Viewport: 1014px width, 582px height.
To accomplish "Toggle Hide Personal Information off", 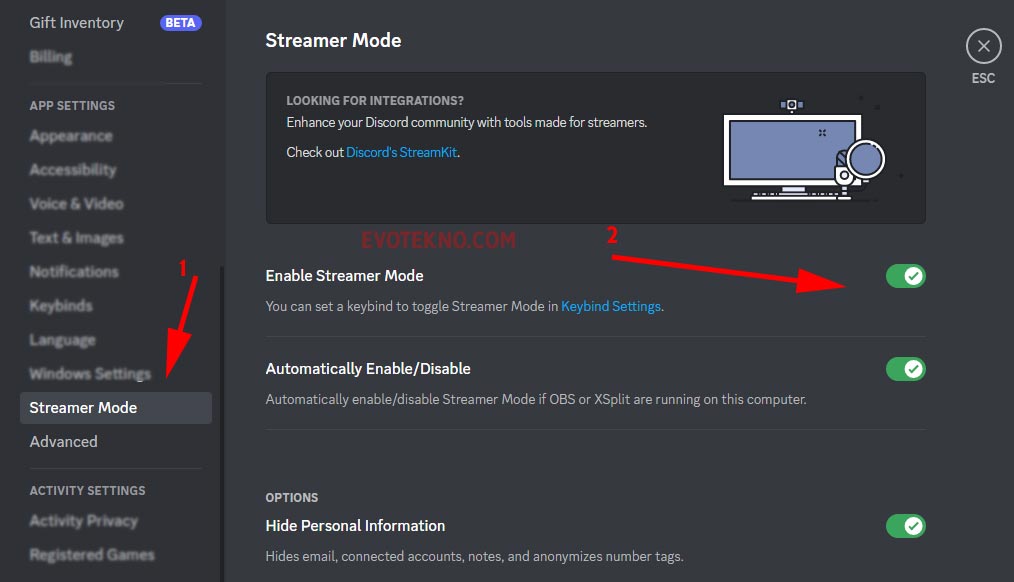I will tap(905, 525).
